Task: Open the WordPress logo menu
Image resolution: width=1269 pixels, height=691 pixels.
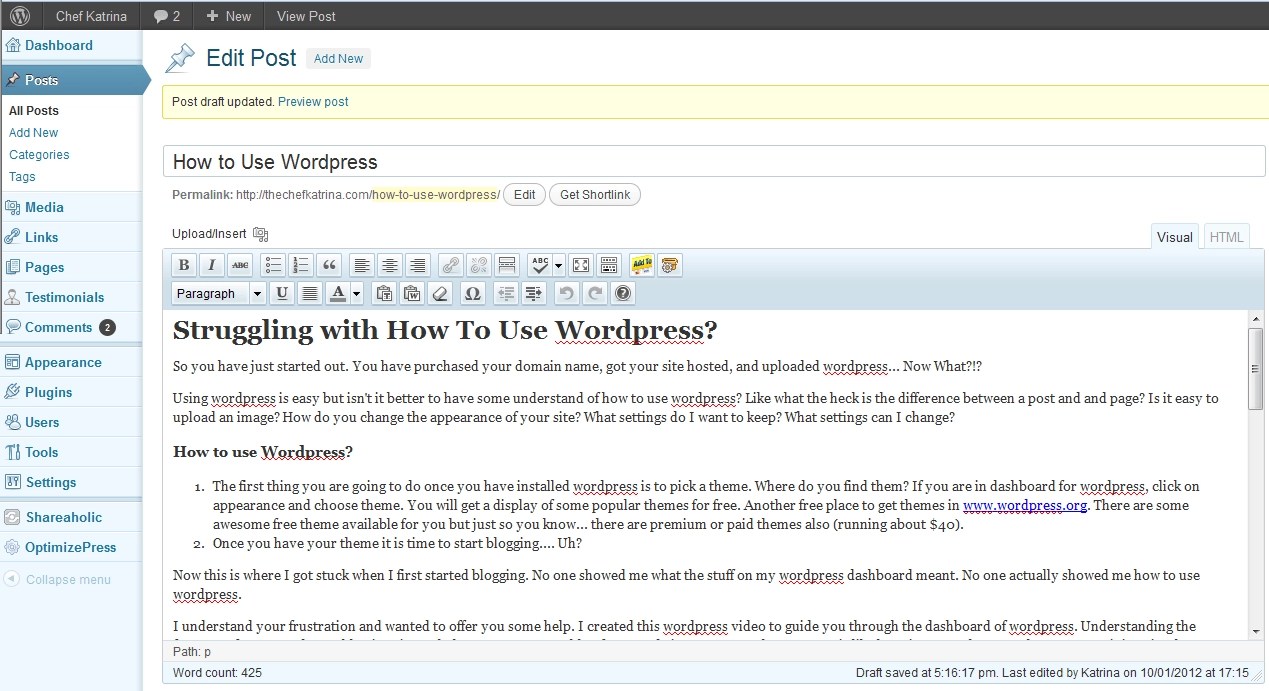Action: pos(20,16)
